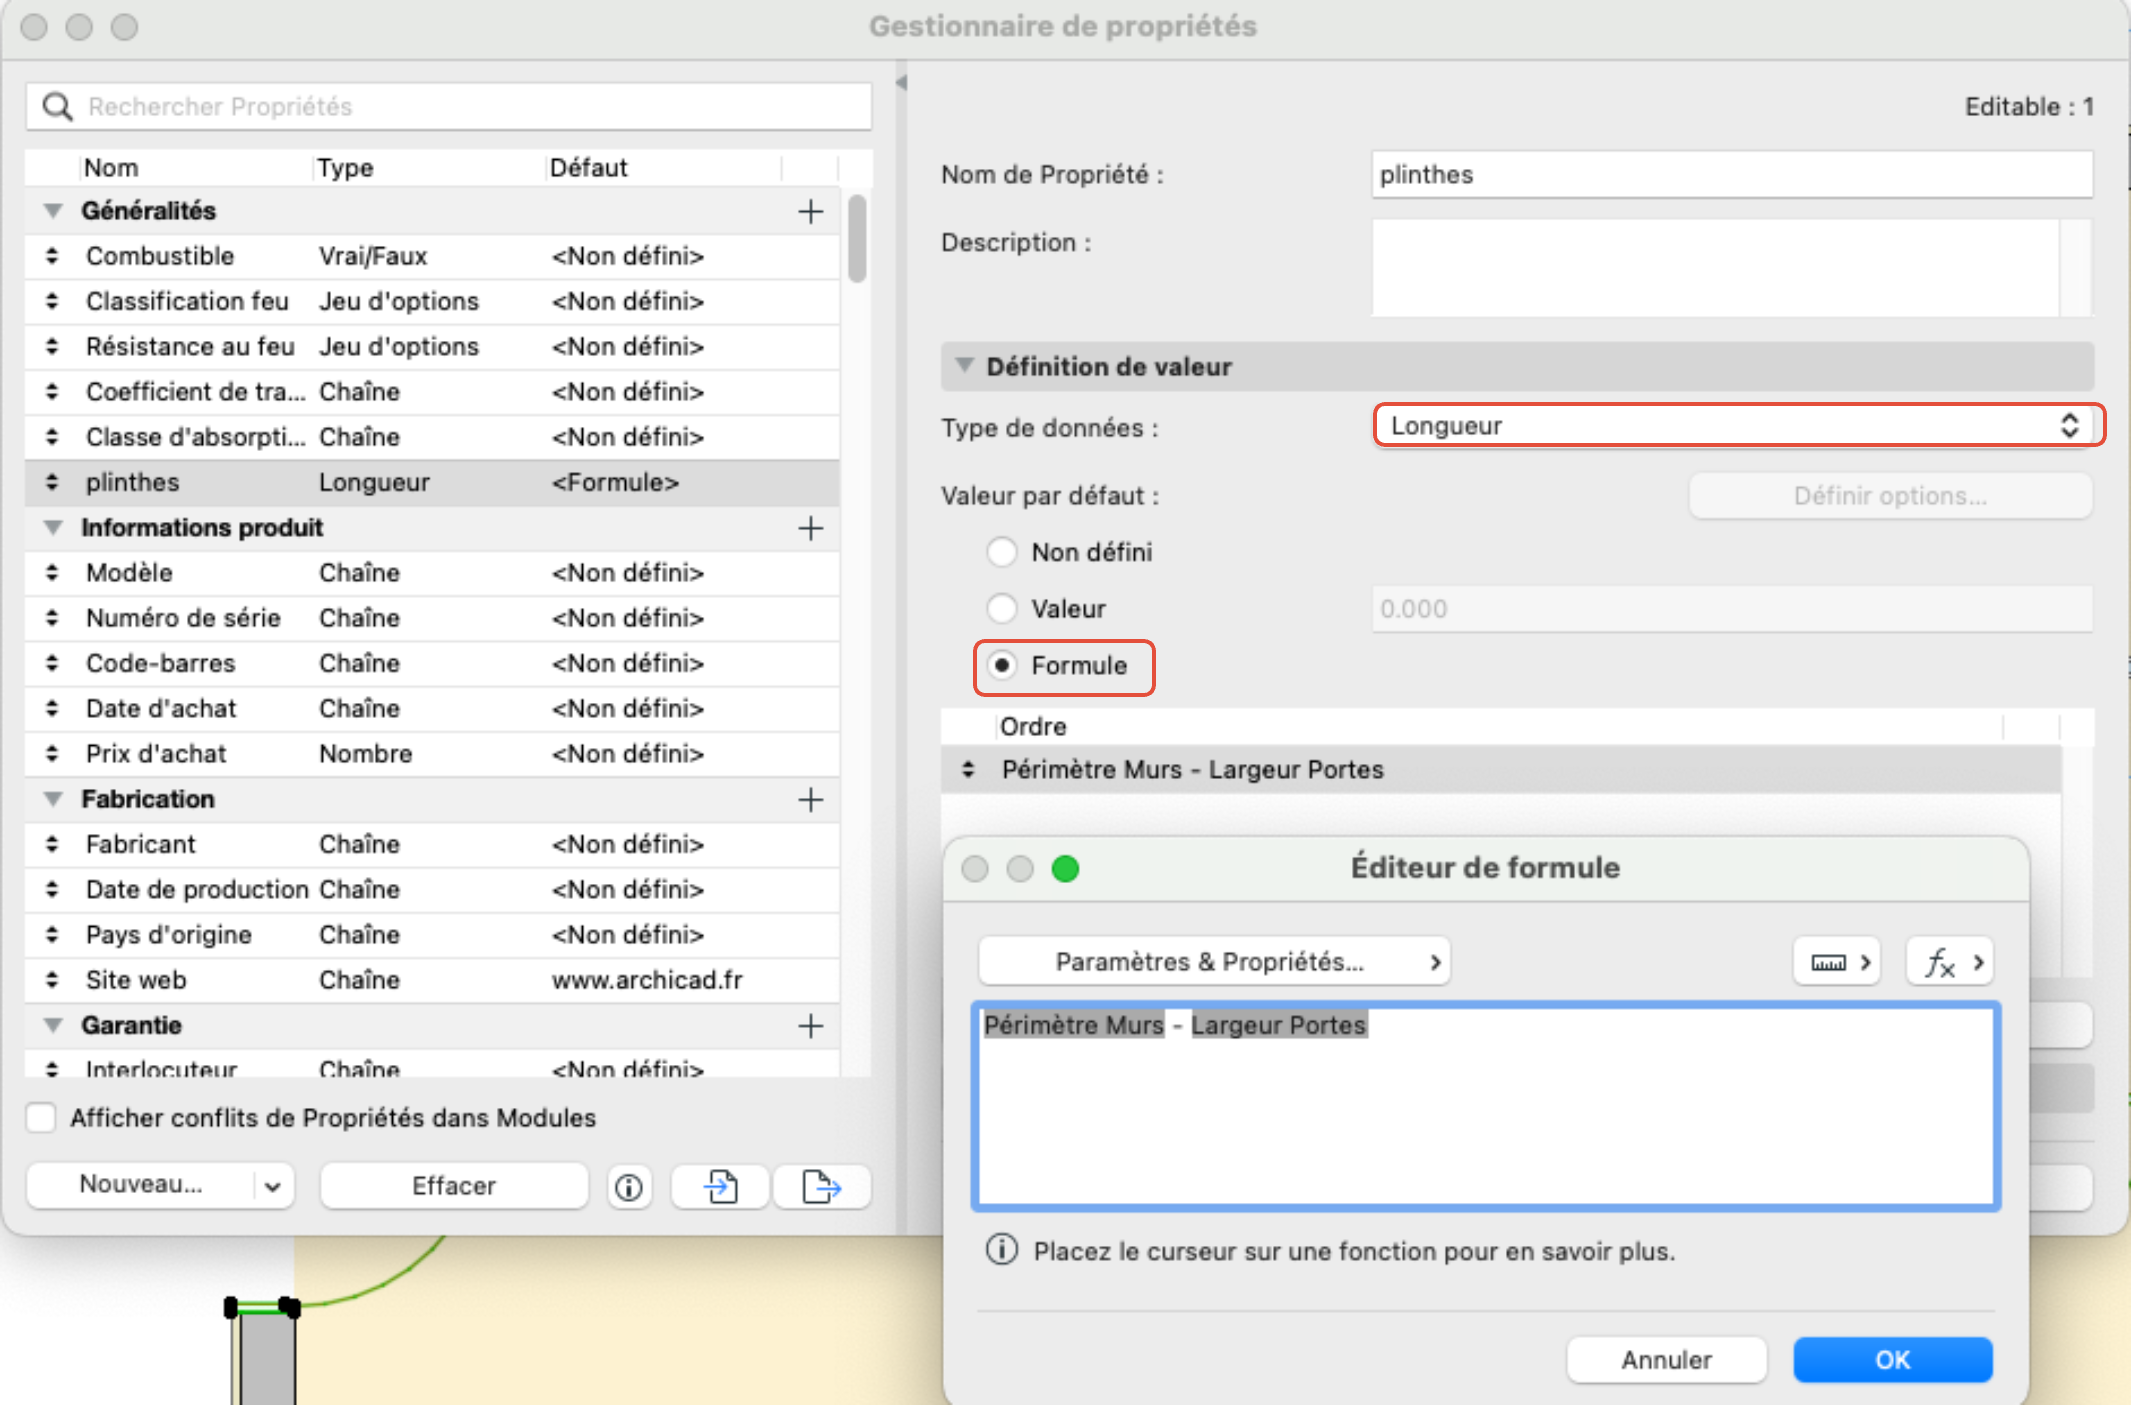Select the Valeur radio button

pyautogui.click(x=1002, y=608)
